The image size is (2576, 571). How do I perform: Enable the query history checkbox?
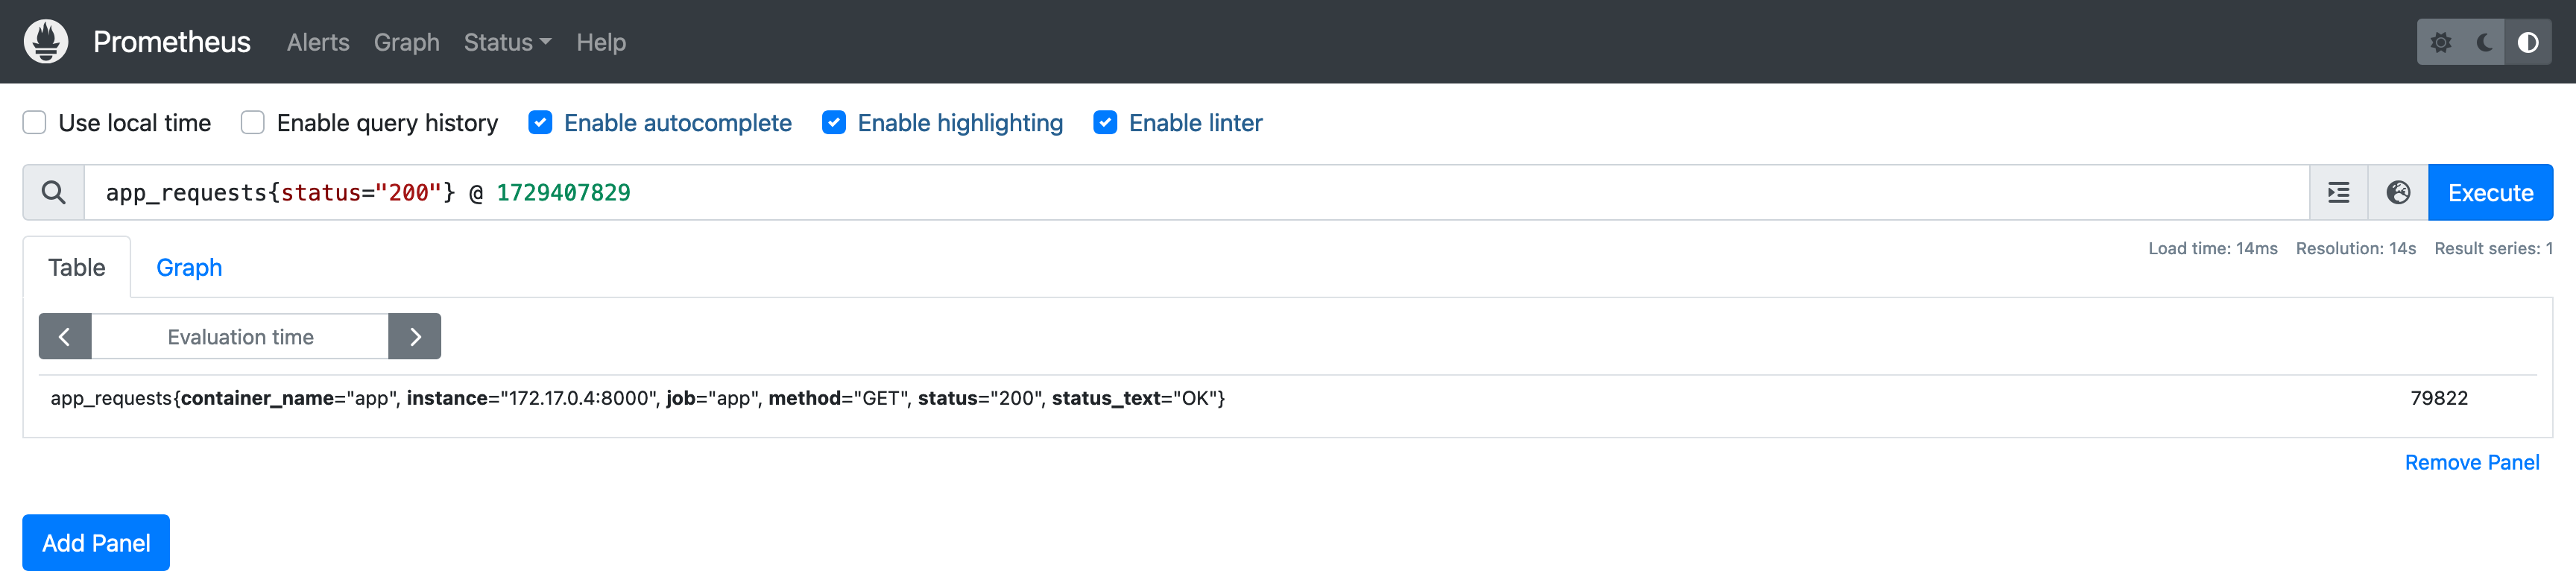pos(253,123)
